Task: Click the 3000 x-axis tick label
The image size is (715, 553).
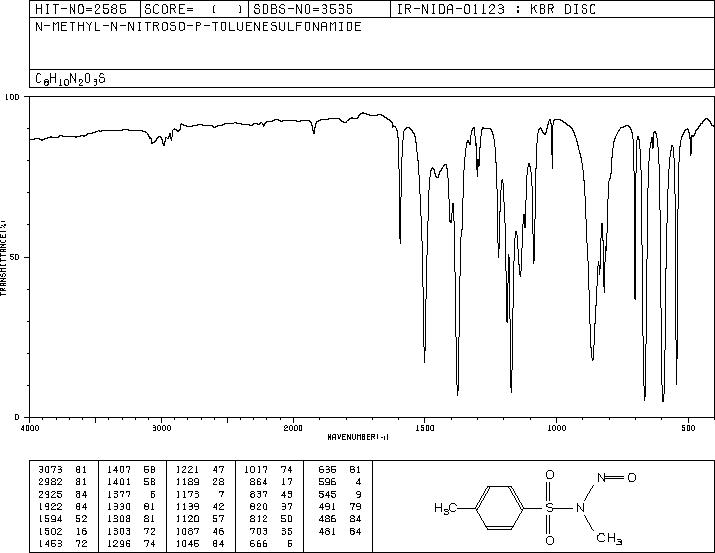Action: tap(161, 428)
